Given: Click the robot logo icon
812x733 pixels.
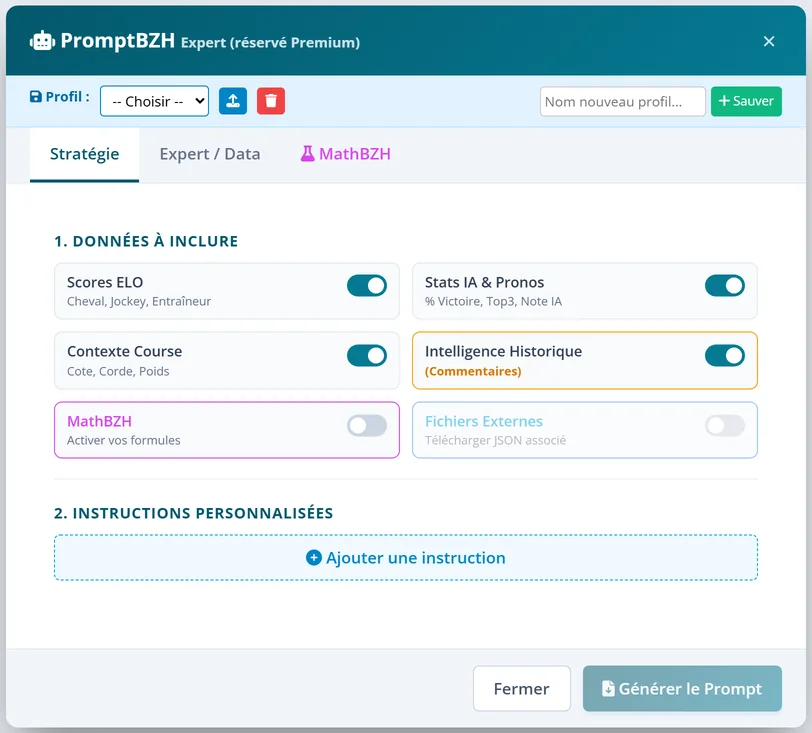Looking at the screenshot, I should 42,41.
